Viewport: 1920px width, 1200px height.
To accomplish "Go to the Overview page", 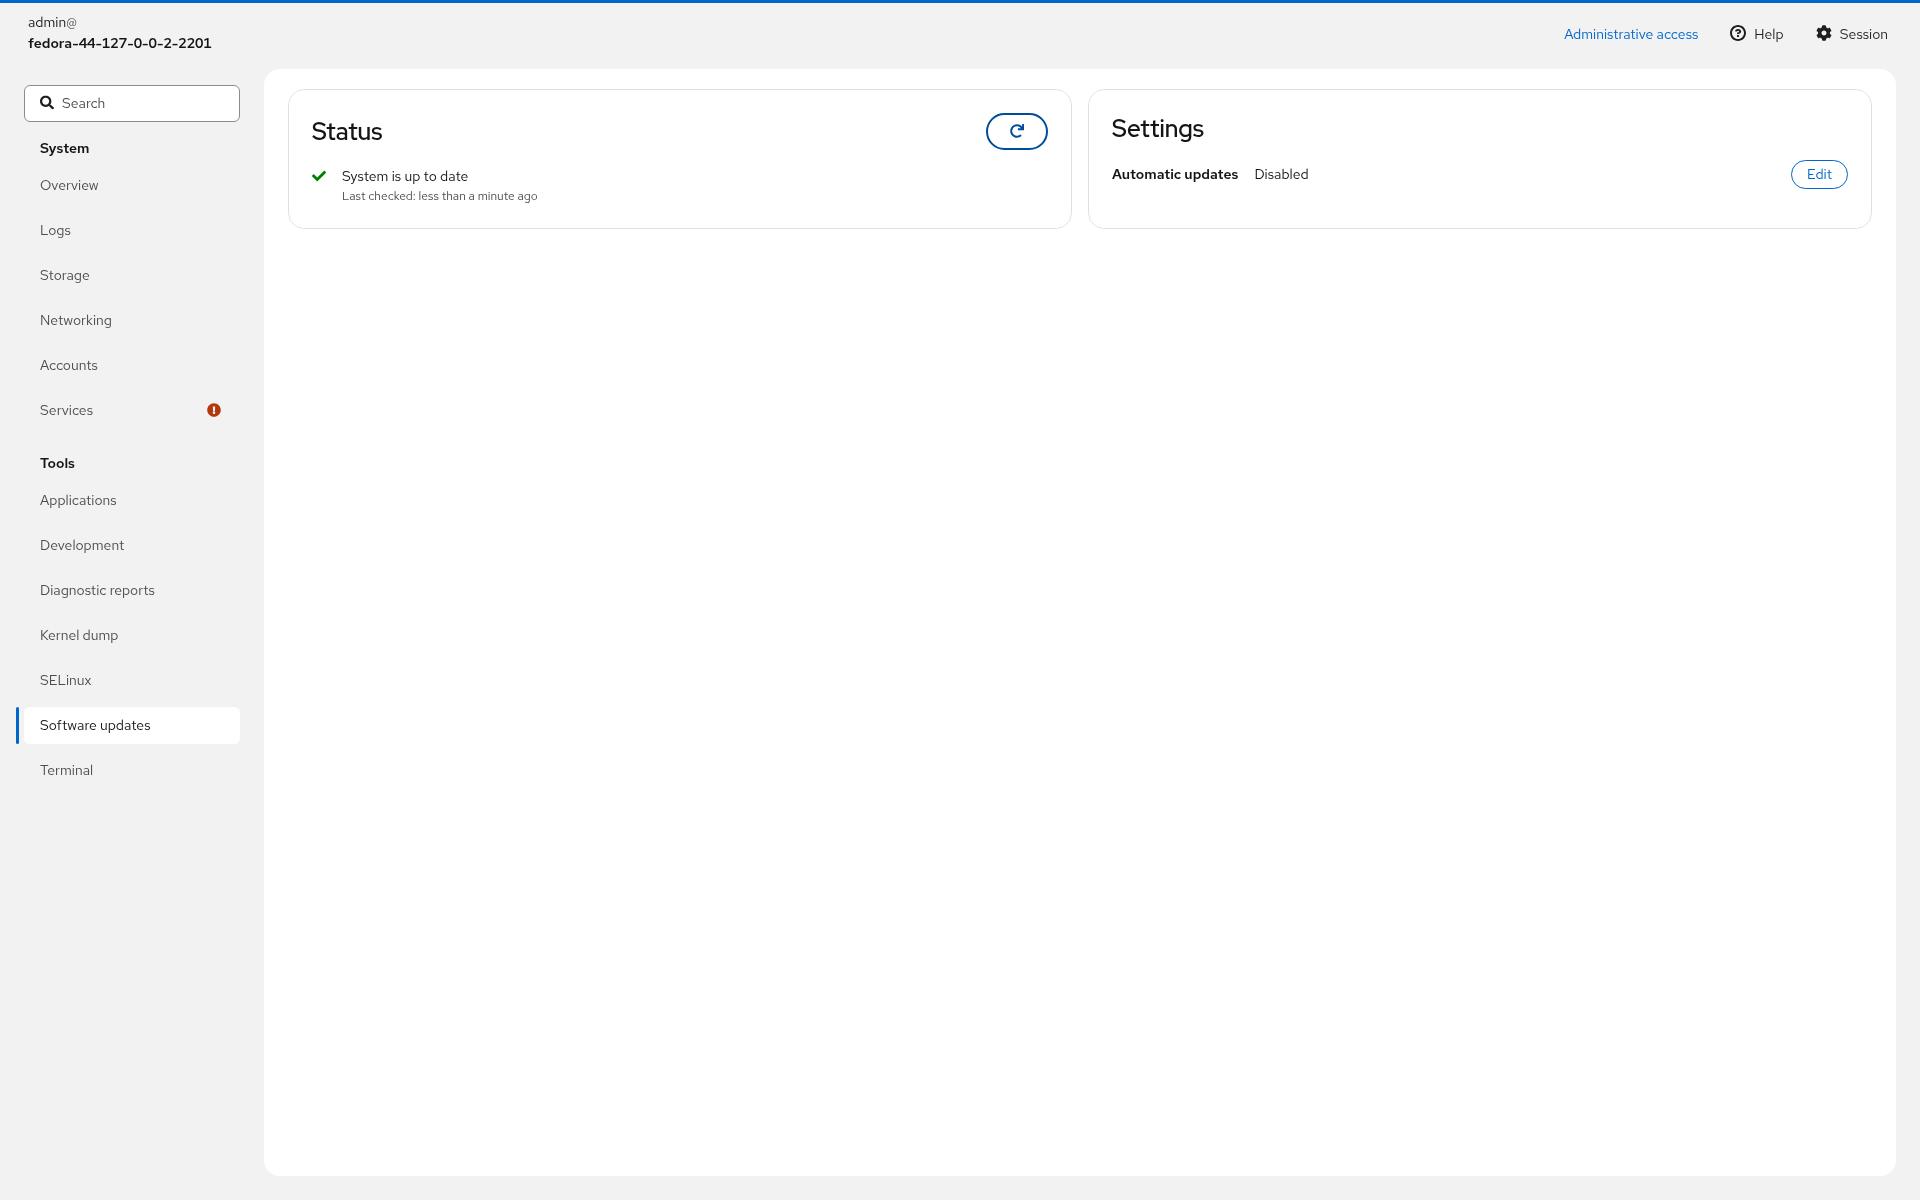I will point(128,185).
